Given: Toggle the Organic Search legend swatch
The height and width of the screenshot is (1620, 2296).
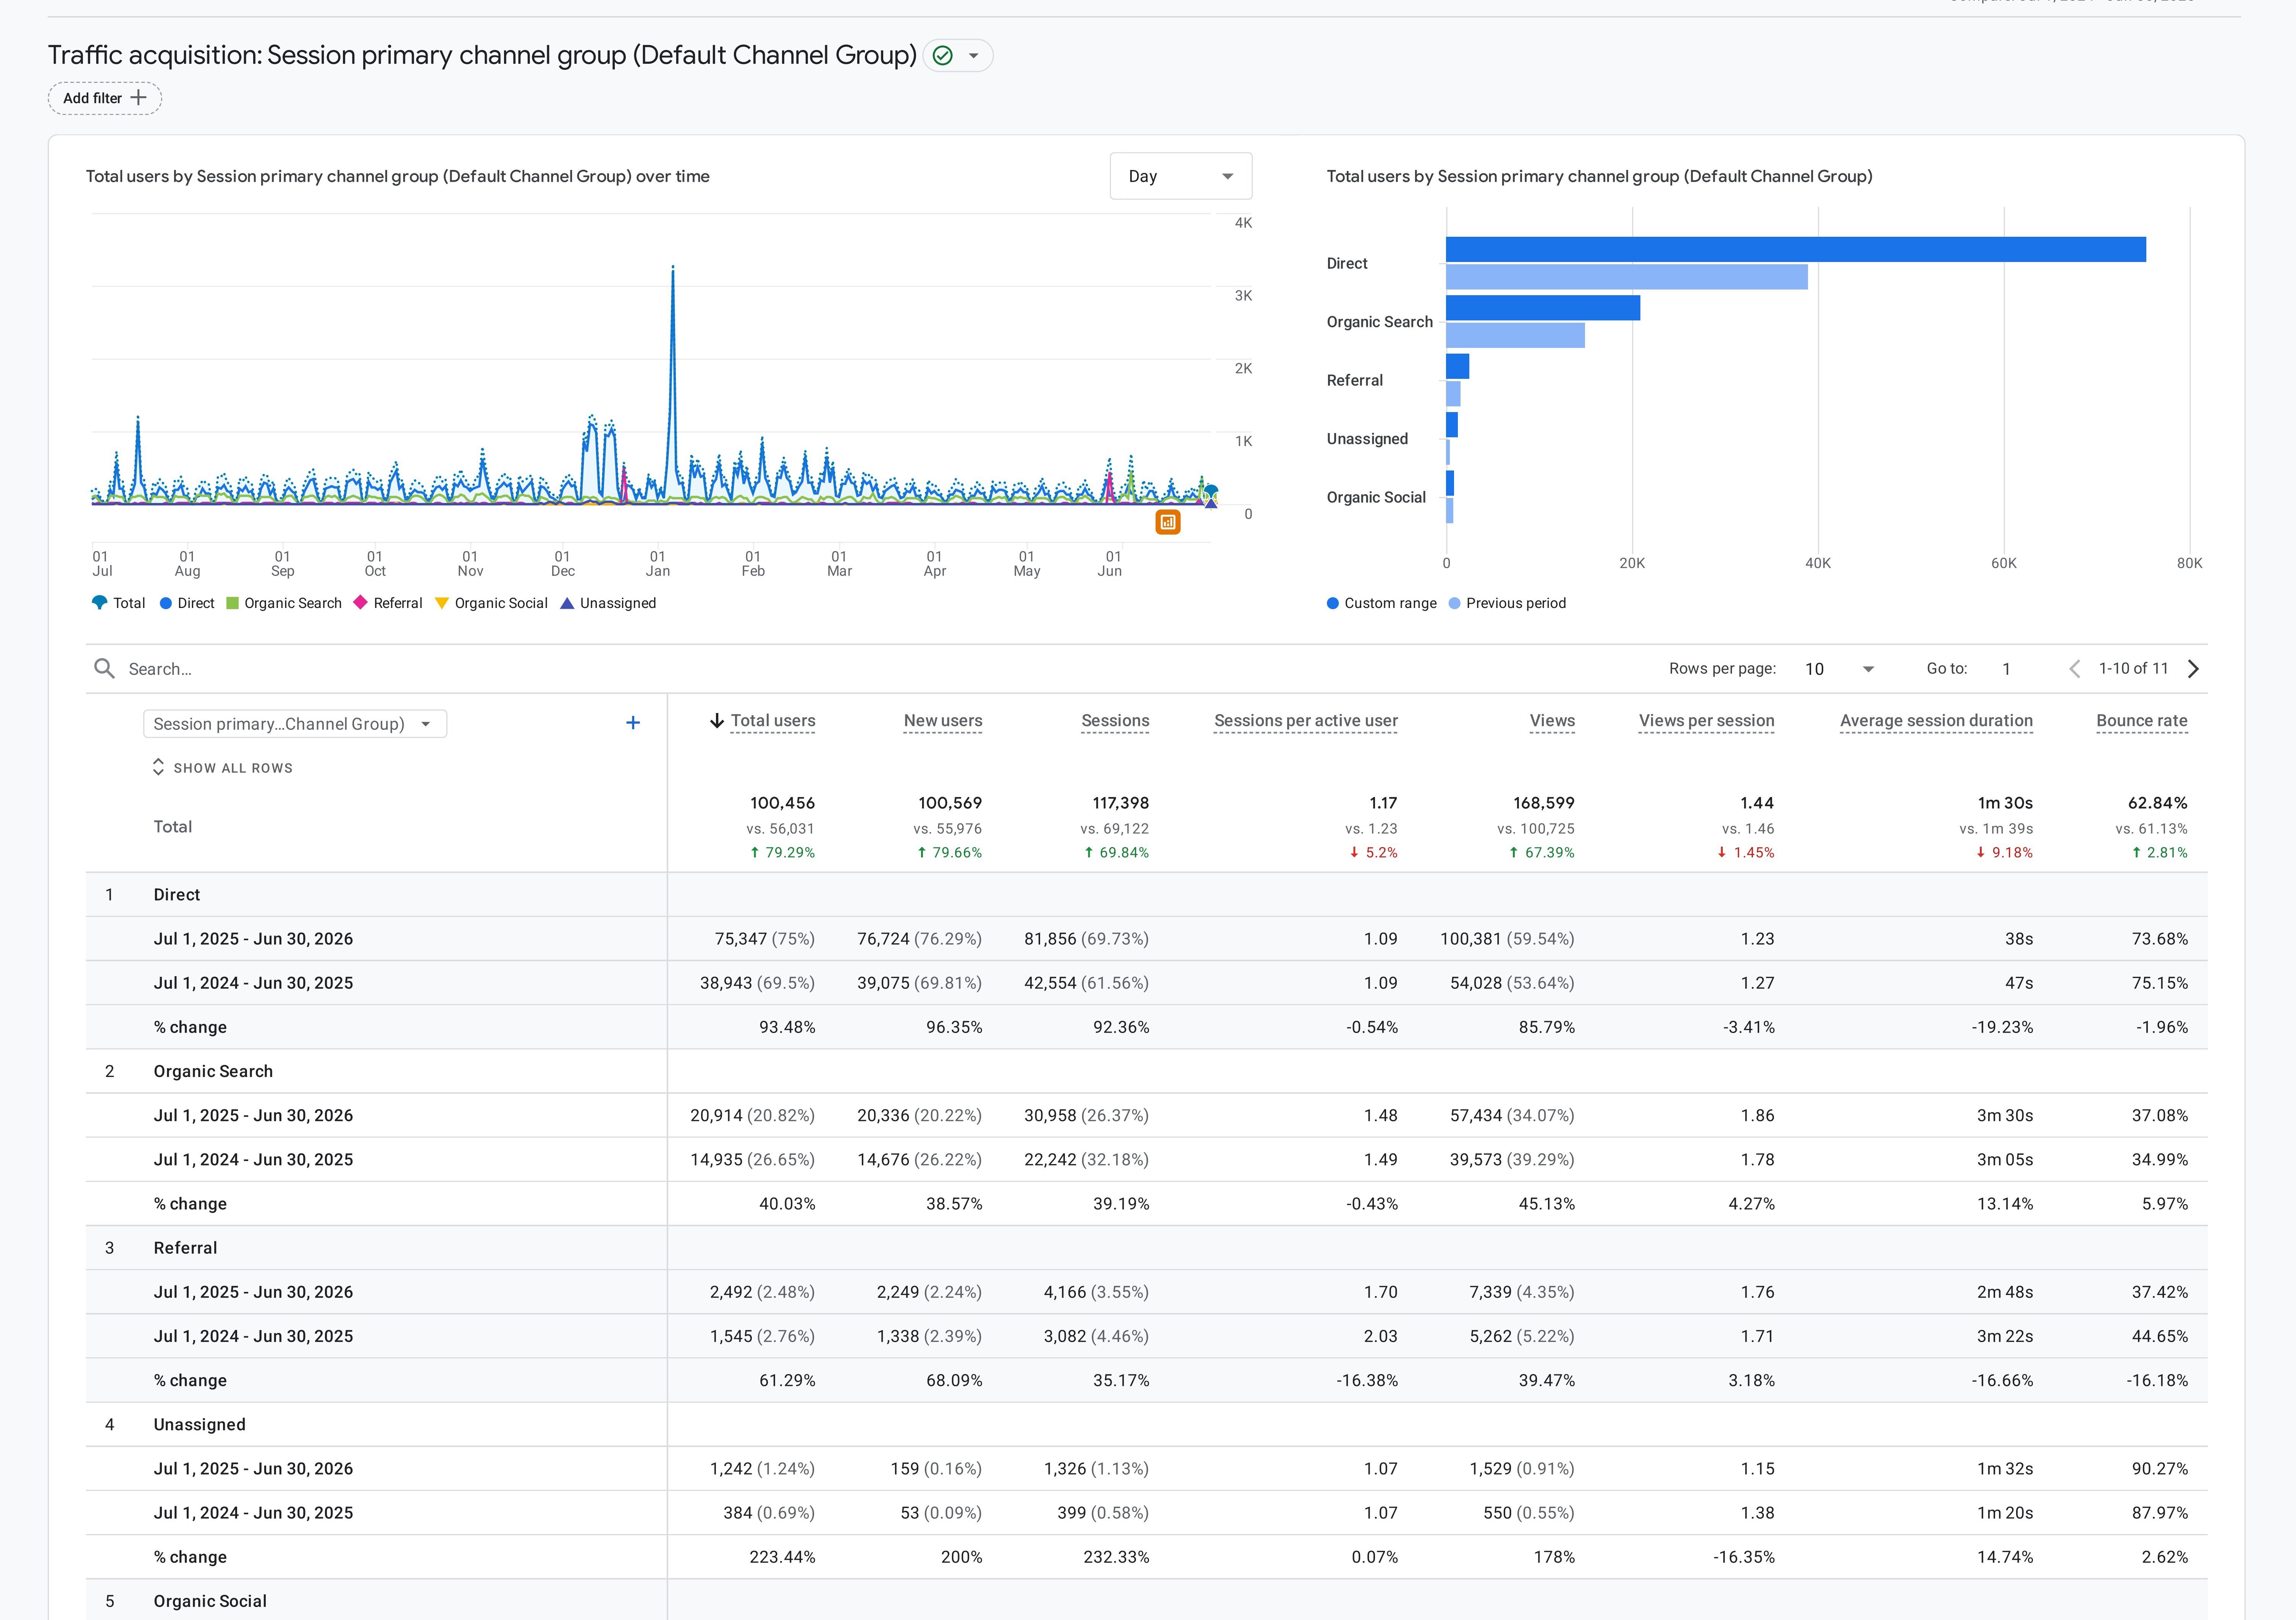Looking at the screenshot, I should click(x=232, y=603).
